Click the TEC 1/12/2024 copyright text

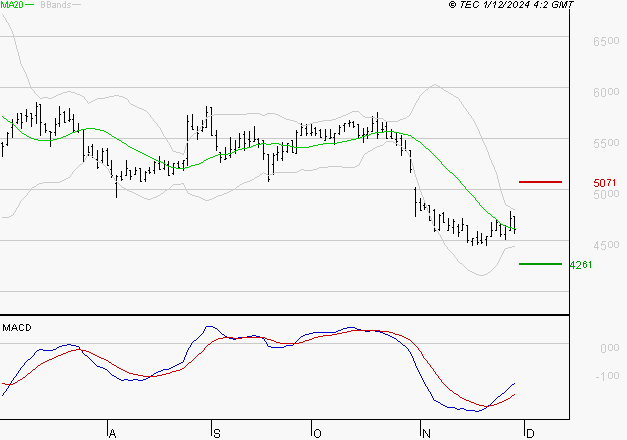coord(511,4)
